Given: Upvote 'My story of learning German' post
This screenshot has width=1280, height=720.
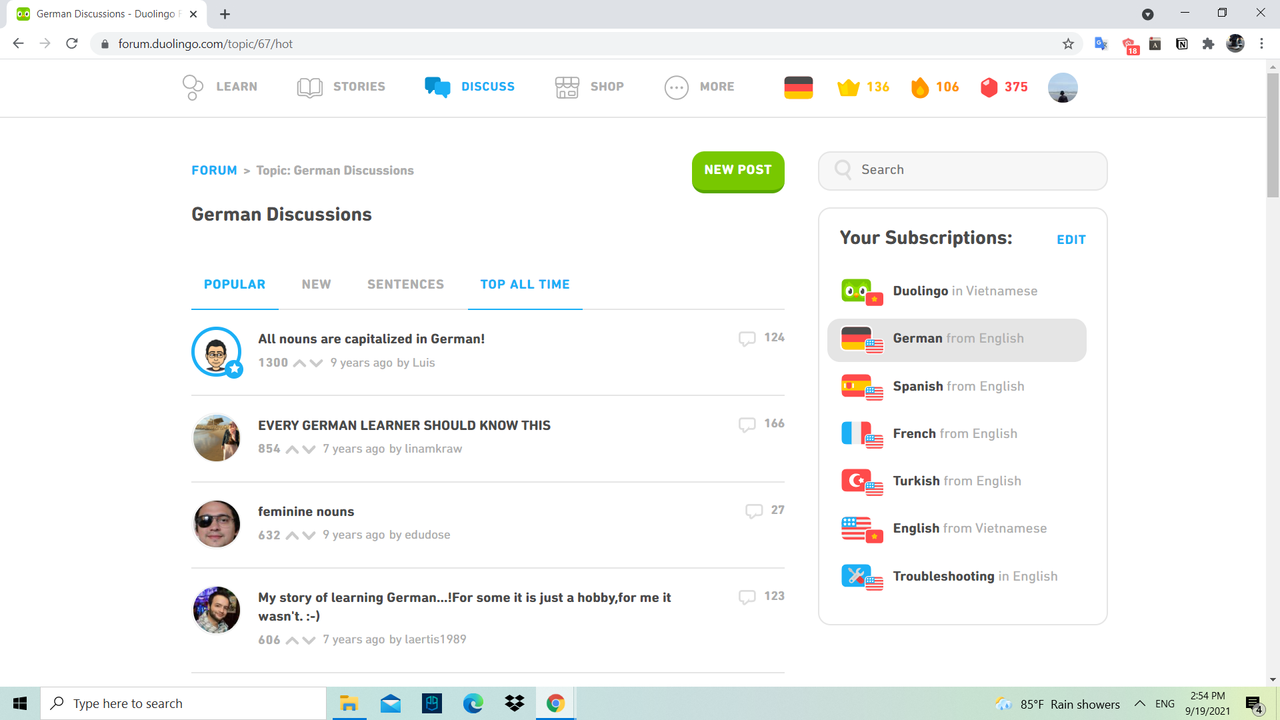Looking at the screenshot, I should pyautogui.click(x=292, y=640).
